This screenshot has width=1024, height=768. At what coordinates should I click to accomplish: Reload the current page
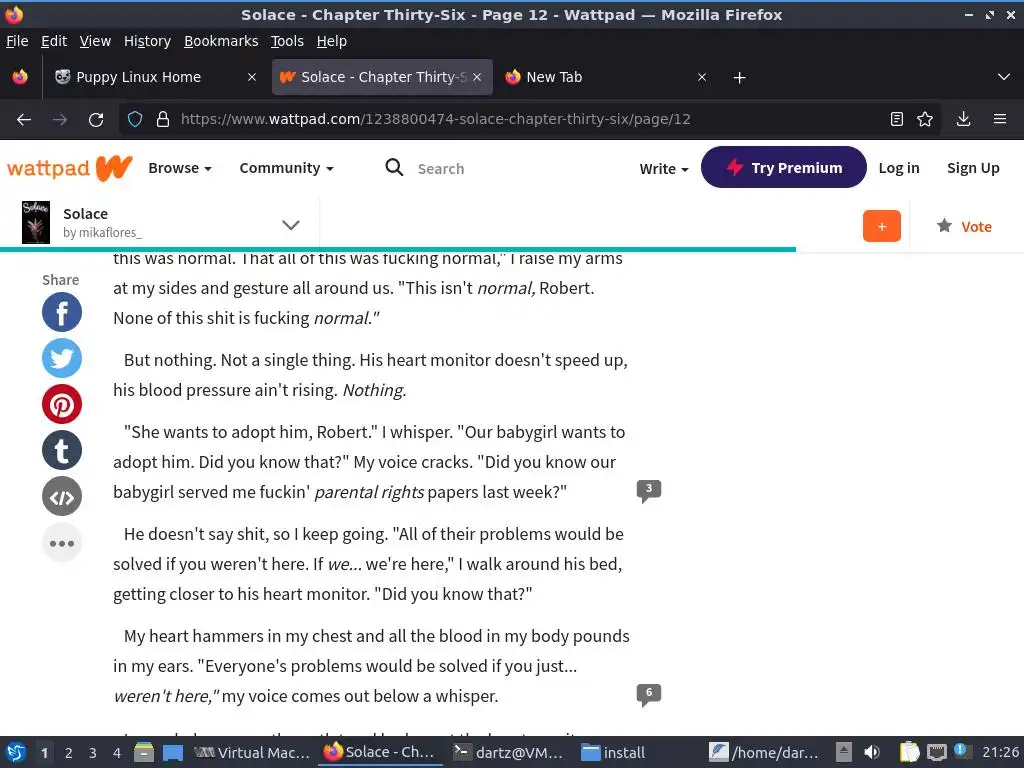pos(96,120)
